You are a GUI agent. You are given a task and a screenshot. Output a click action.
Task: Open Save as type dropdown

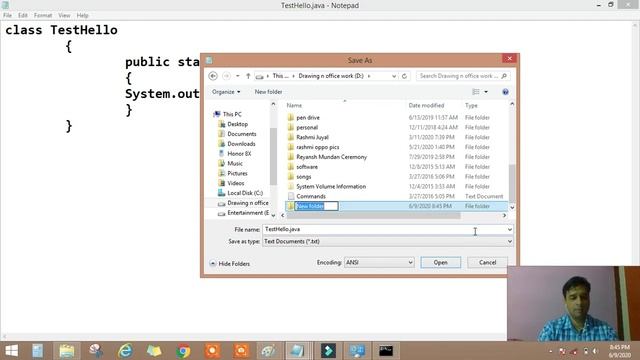(x=387, y=242)
